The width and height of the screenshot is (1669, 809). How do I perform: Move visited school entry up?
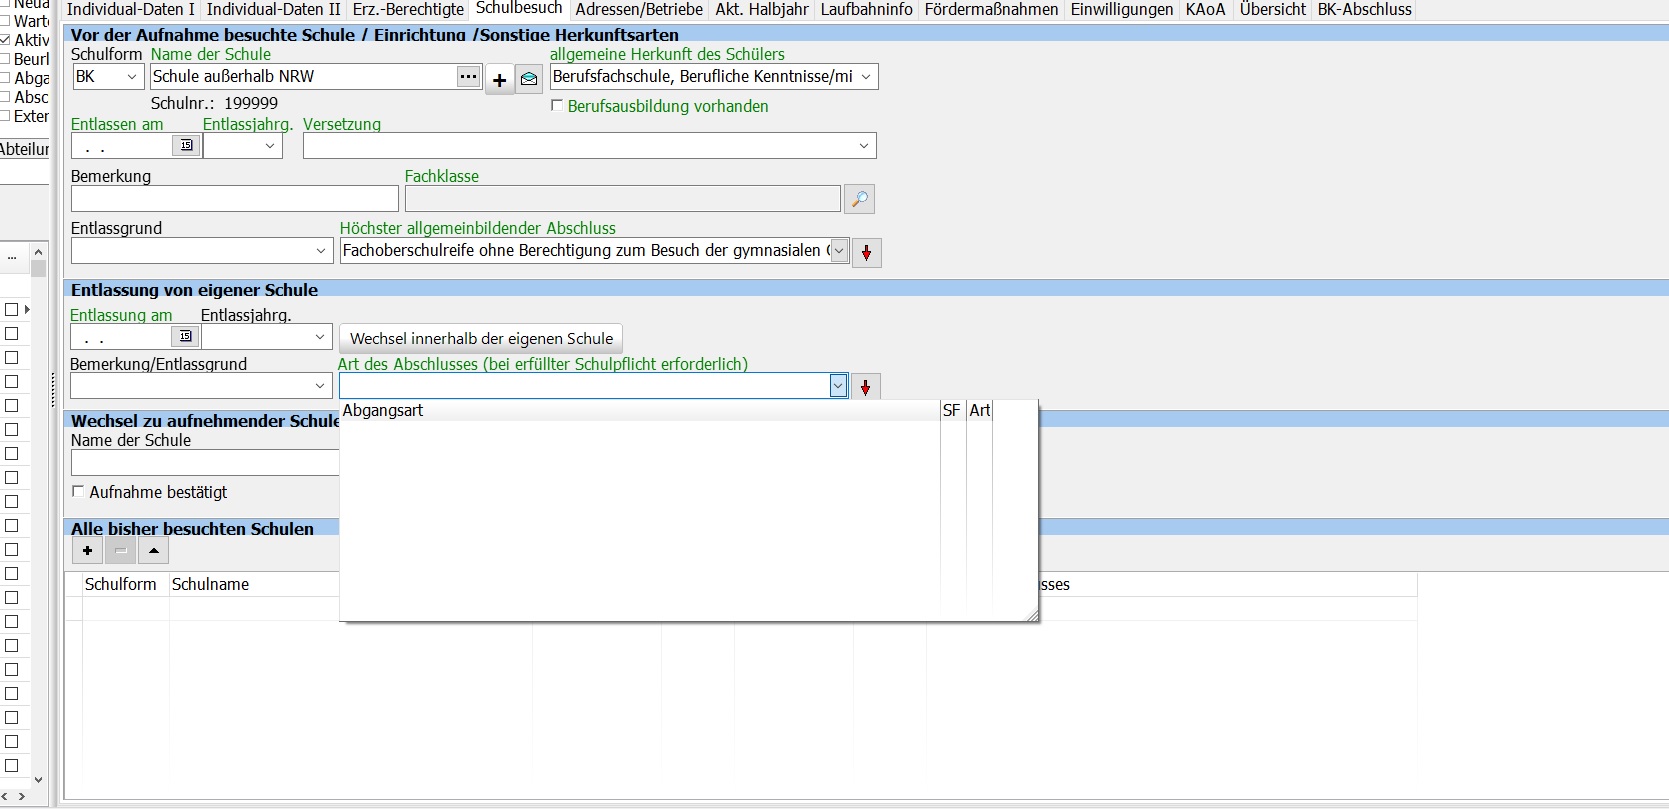coord(153,550)
